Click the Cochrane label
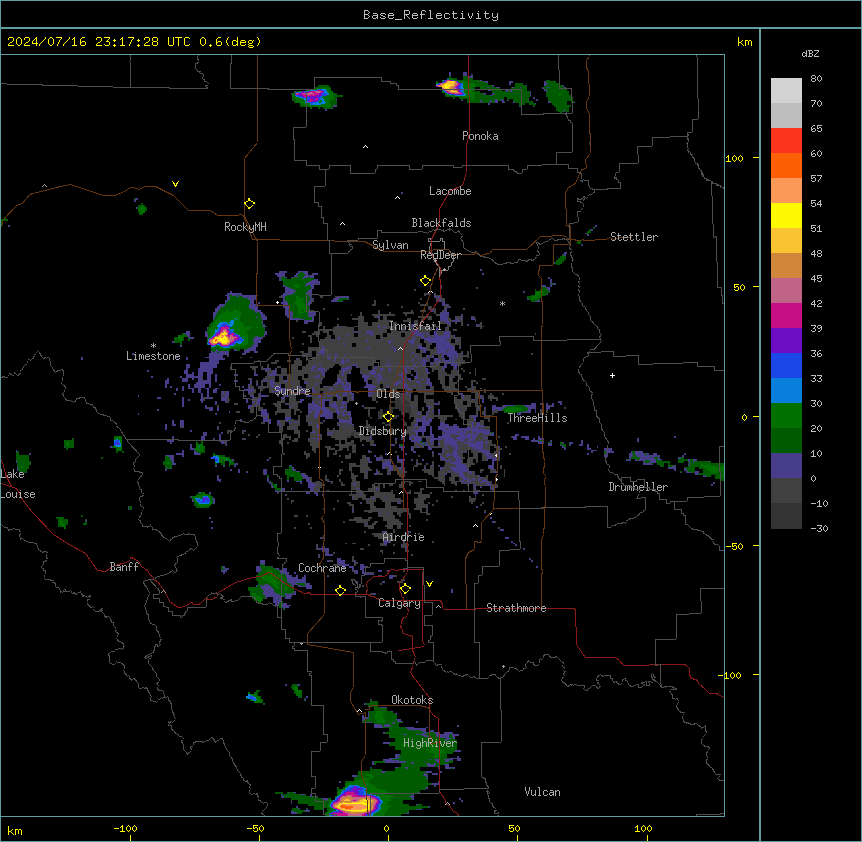862x842 pixels. [322, 568]
